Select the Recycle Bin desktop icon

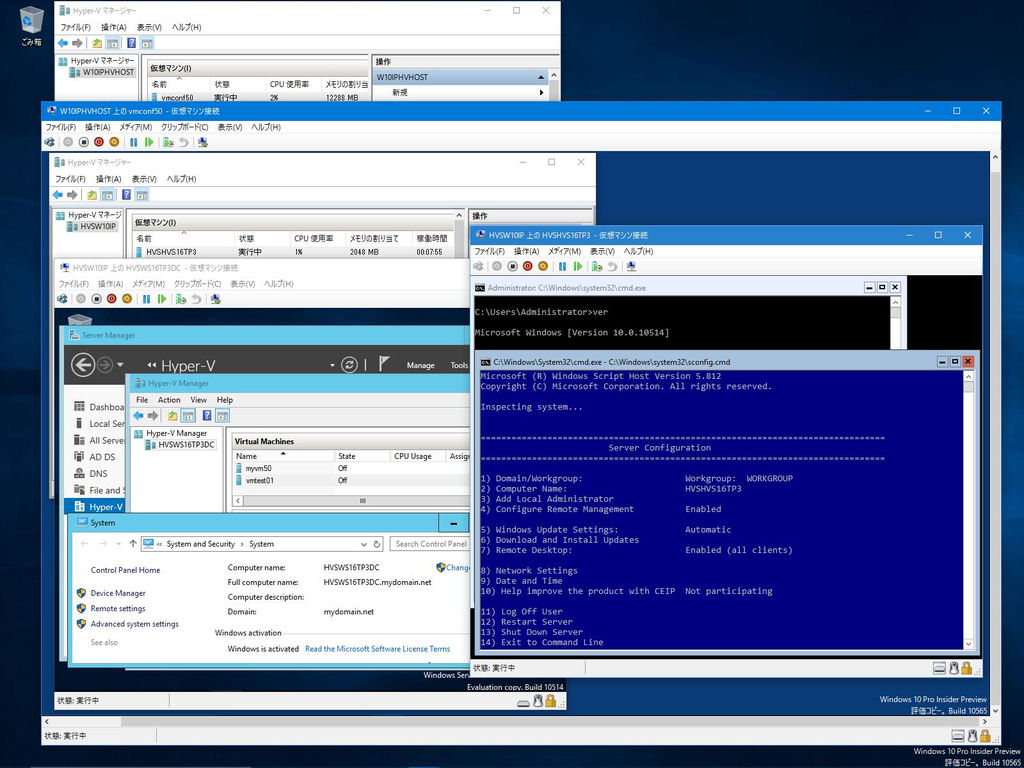[x=30, y=27]
